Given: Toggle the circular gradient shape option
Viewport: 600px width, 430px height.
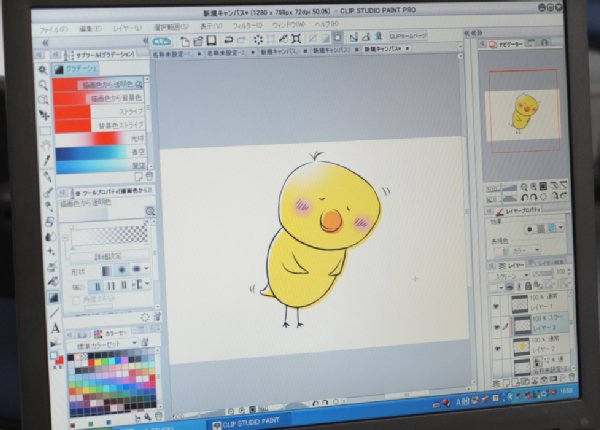Looking at the screenshot, I should pos(122,270).
